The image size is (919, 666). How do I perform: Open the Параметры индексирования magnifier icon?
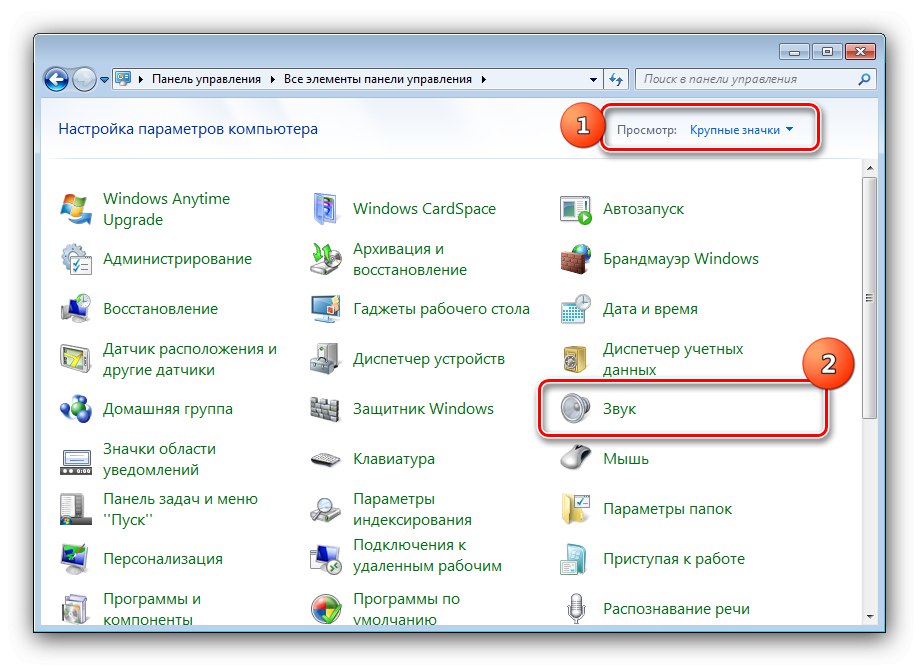point(326,509)
